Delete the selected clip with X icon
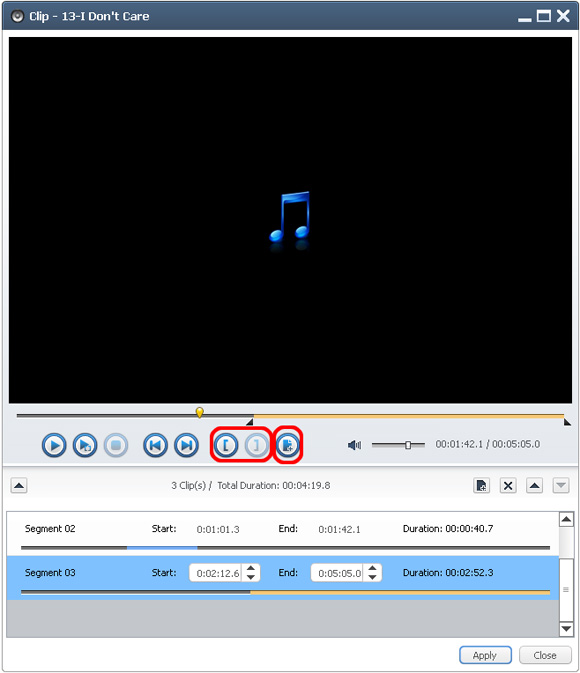This screenshot has height=673, width=580. point(508,486)
